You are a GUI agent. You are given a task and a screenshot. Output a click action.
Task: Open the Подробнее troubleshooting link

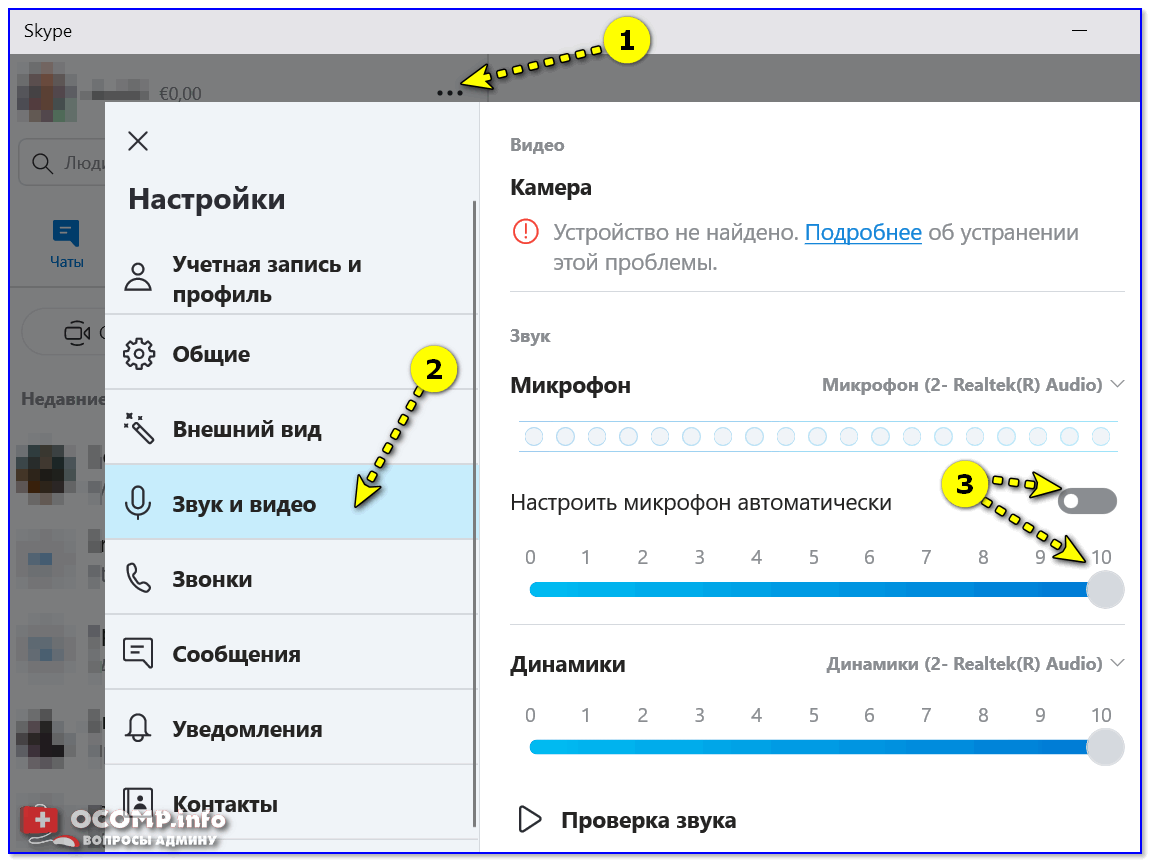coord(862,233)
